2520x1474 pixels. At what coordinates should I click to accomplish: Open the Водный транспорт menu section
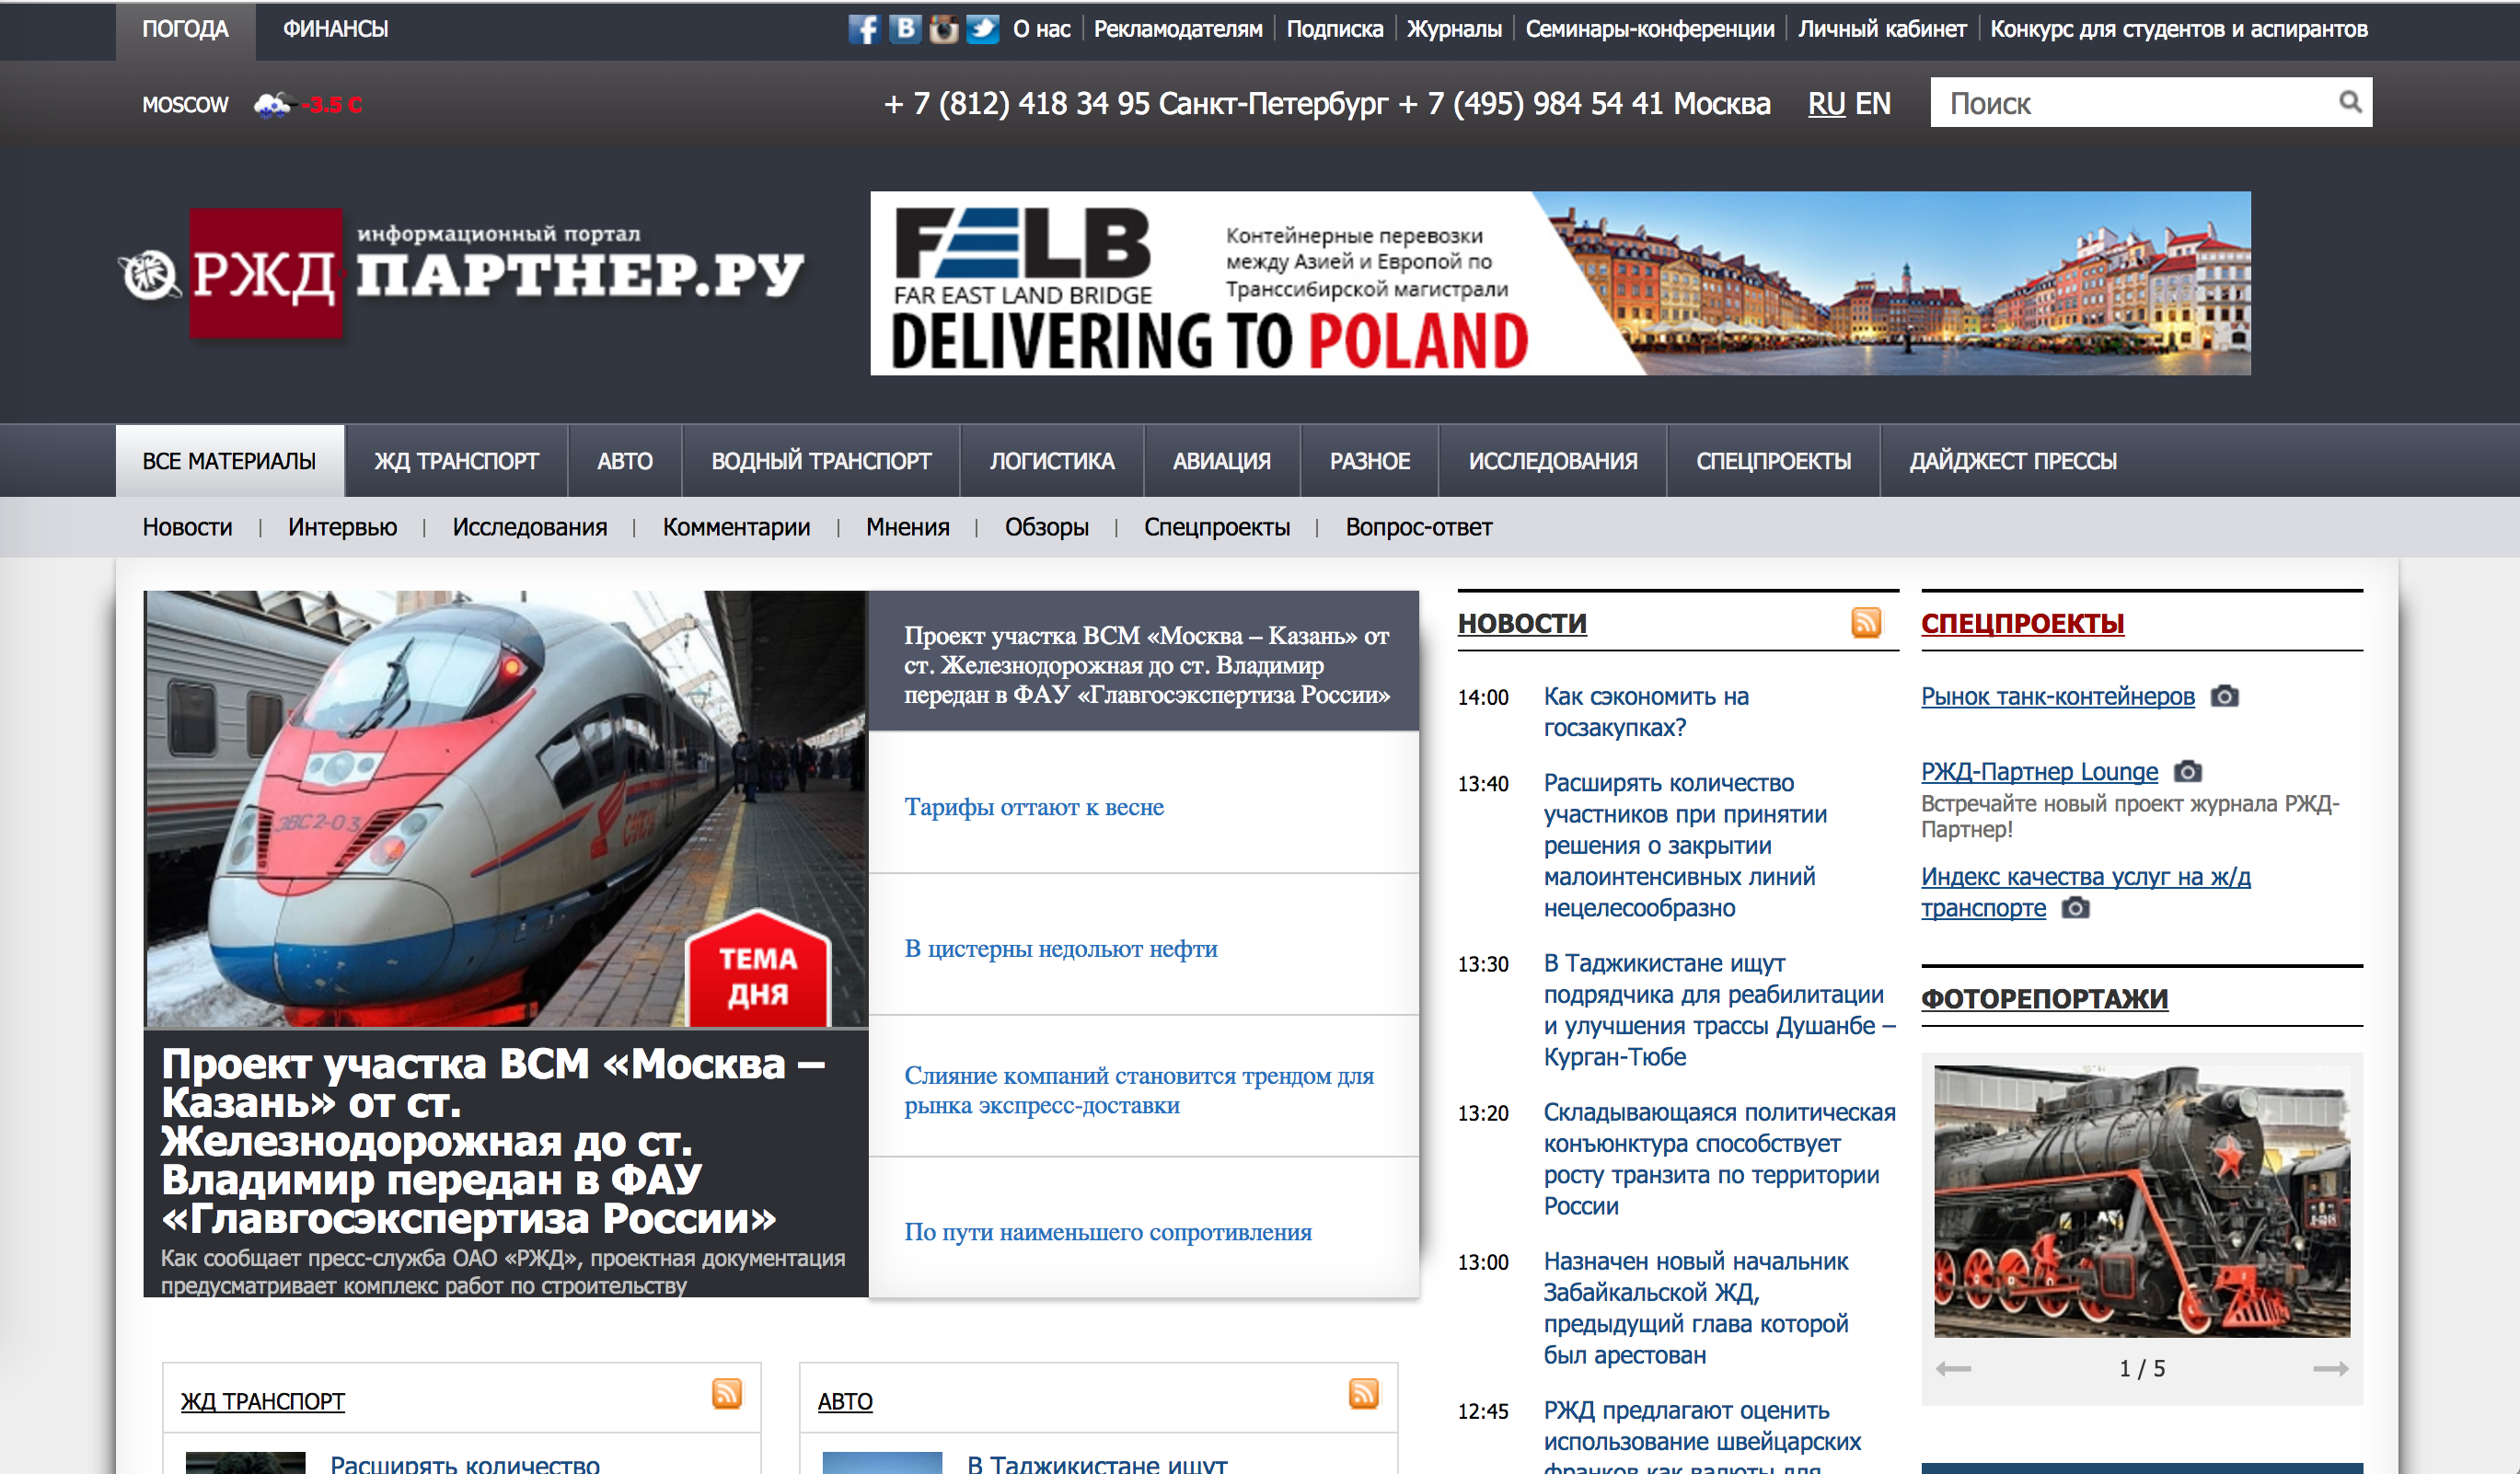click(821, 461)
